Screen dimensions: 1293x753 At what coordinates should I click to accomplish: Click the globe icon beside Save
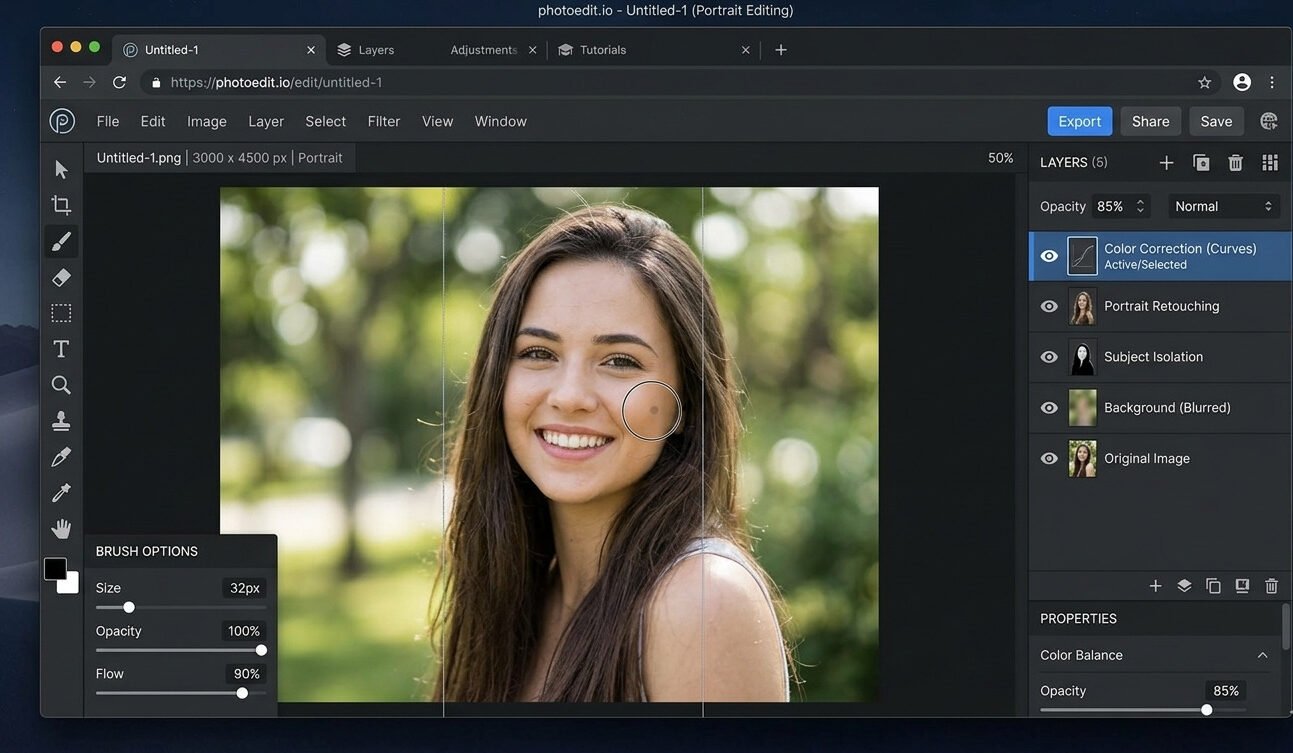pyautogui.click(x=1269, y=121)
